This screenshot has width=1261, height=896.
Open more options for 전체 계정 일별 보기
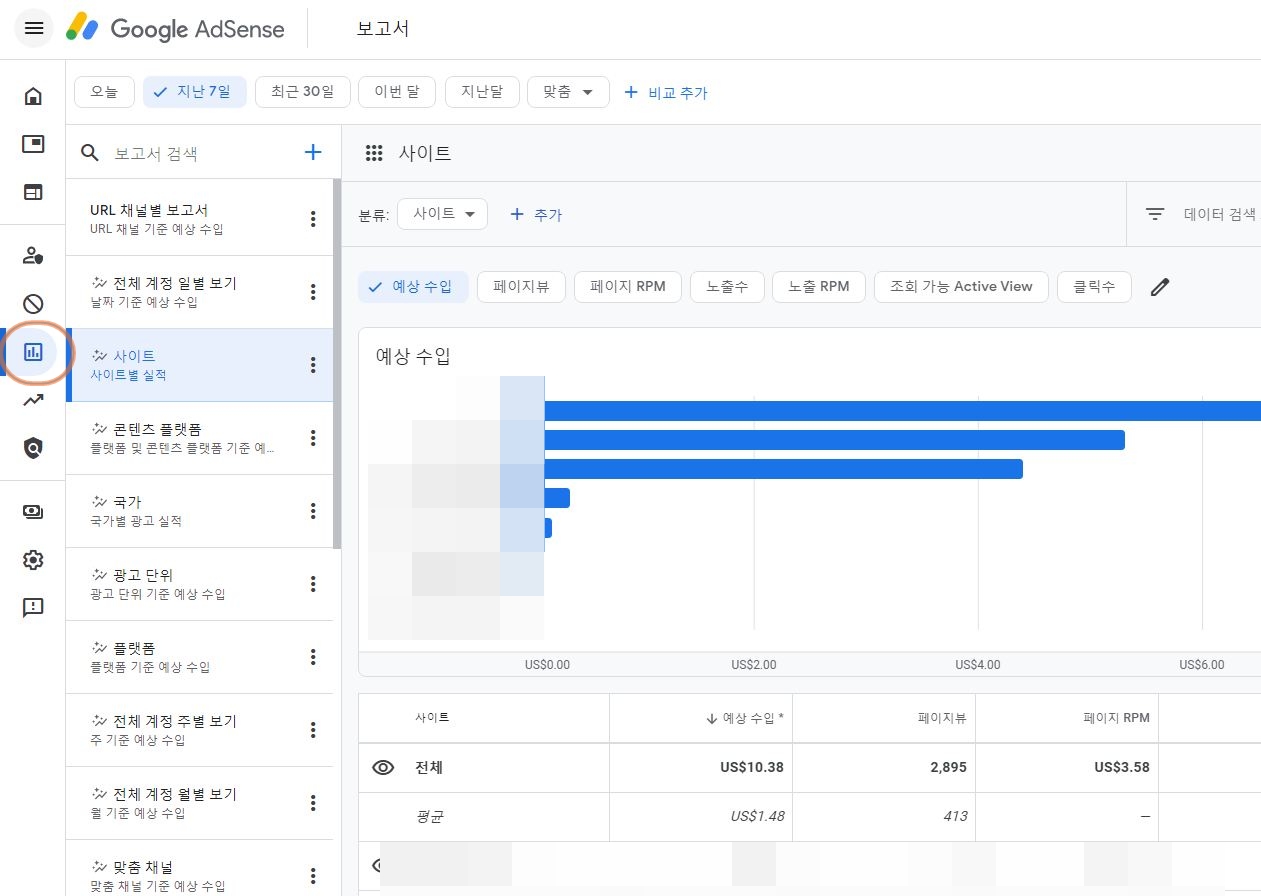(x=313, y=292)
